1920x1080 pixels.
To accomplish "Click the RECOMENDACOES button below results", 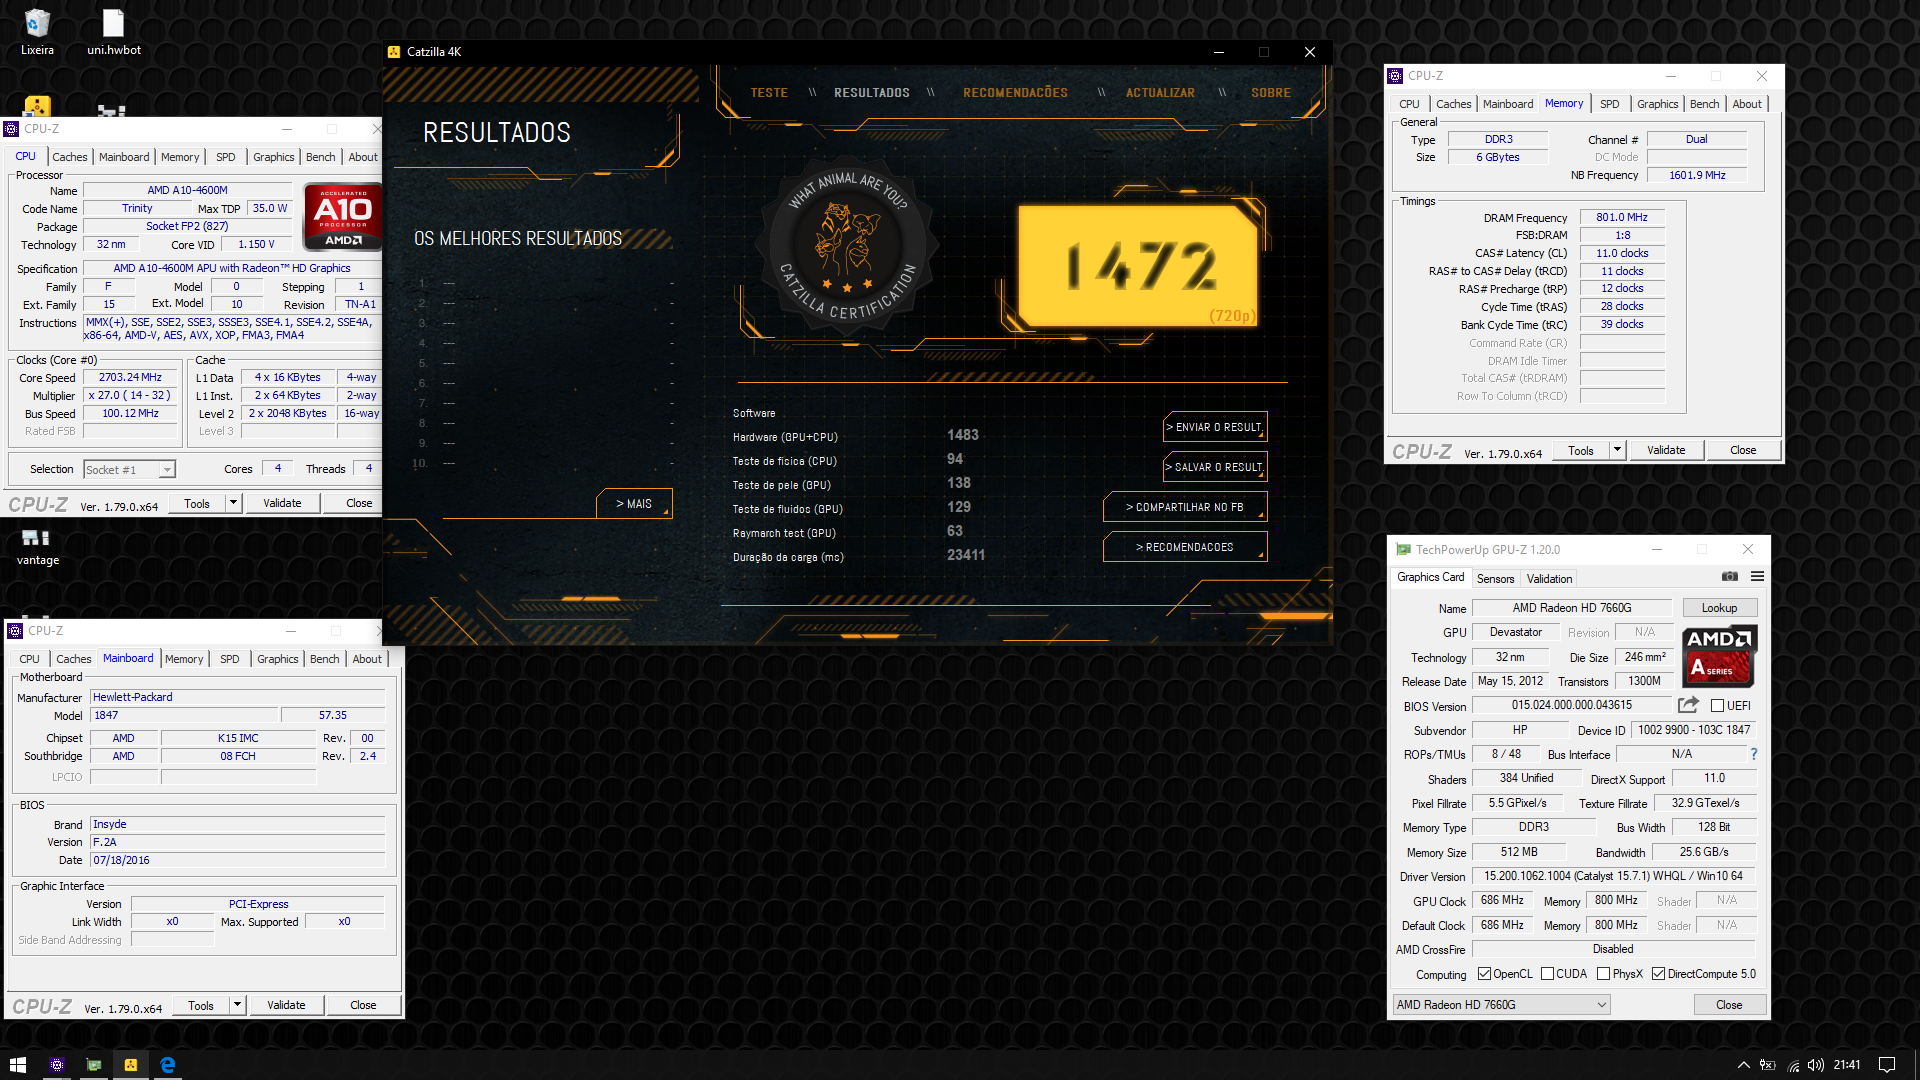I will tap(1185, 547).
